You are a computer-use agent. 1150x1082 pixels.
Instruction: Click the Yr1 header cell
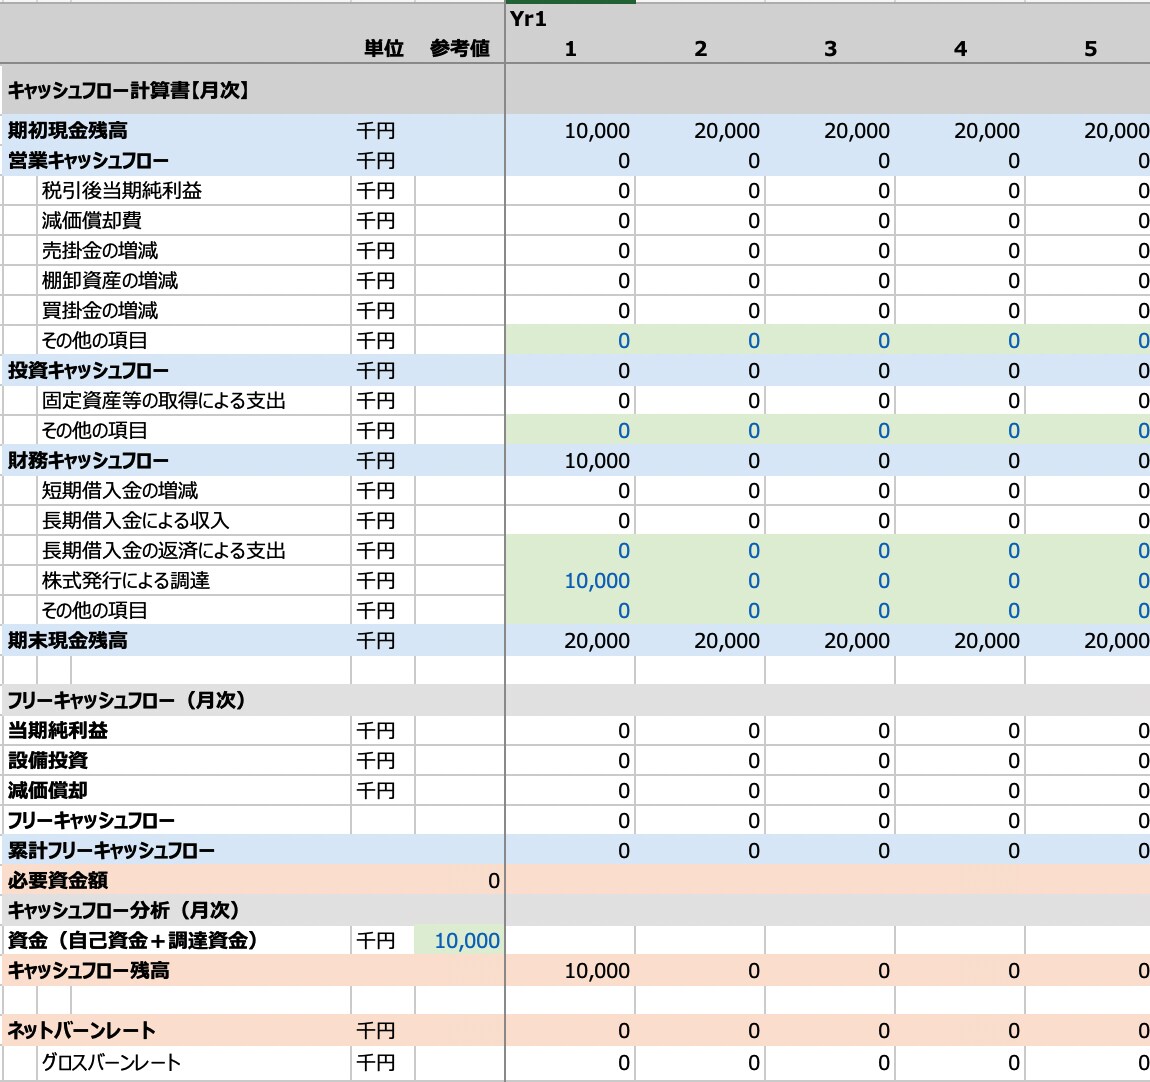tap(527, 19)
